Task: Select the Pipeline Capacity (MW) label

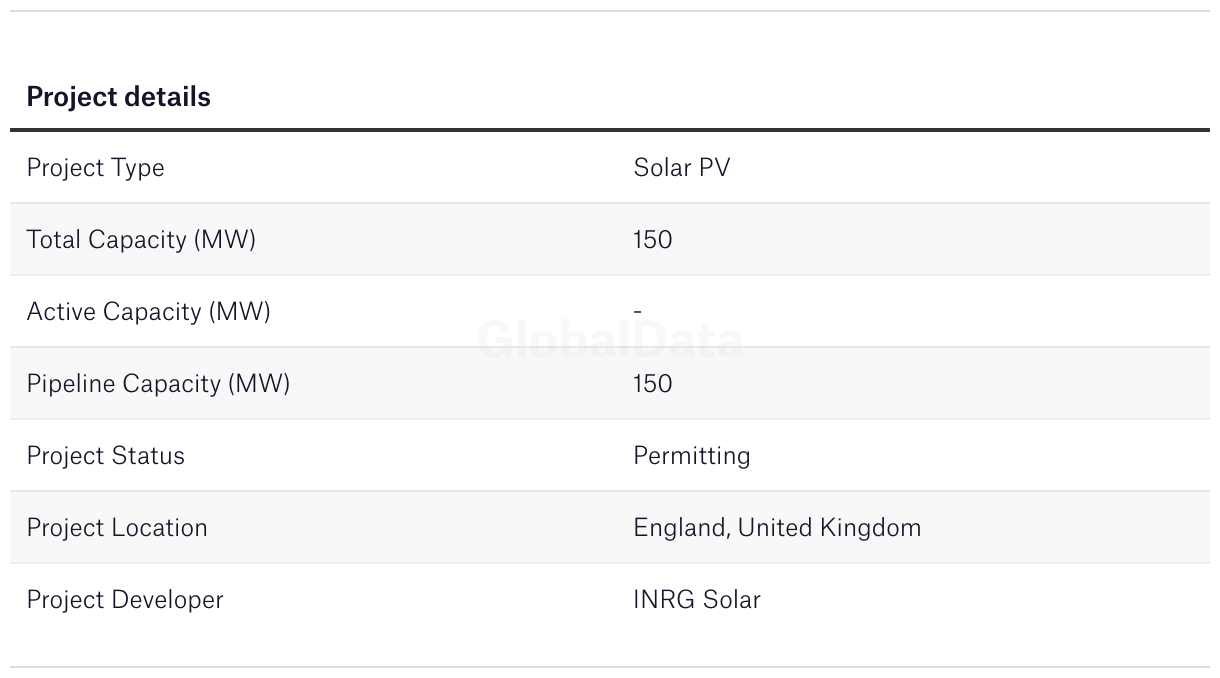Action: tap(158, 384)
